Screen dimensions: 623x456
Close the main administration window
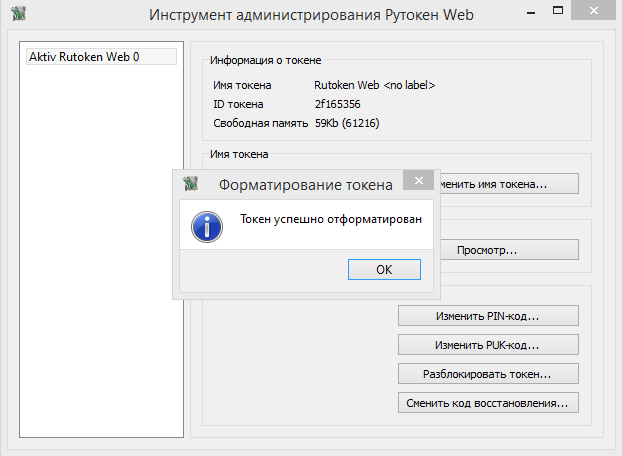[594, 10]
